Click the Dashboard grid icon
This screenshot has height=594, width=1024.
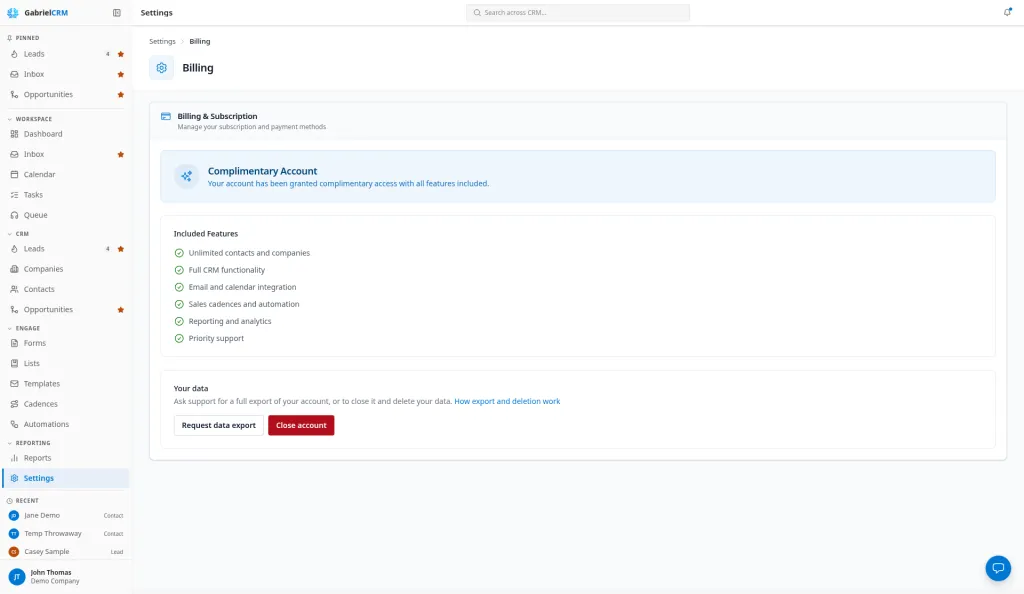14,134
